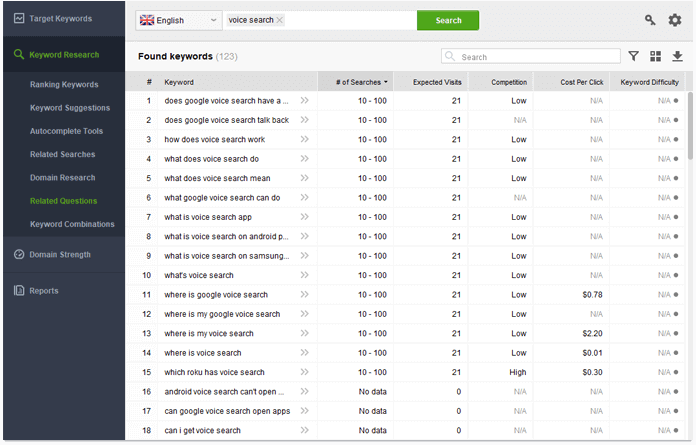Go to Keyword Combinations section
The image size is (696, 445).
(72, 224)
